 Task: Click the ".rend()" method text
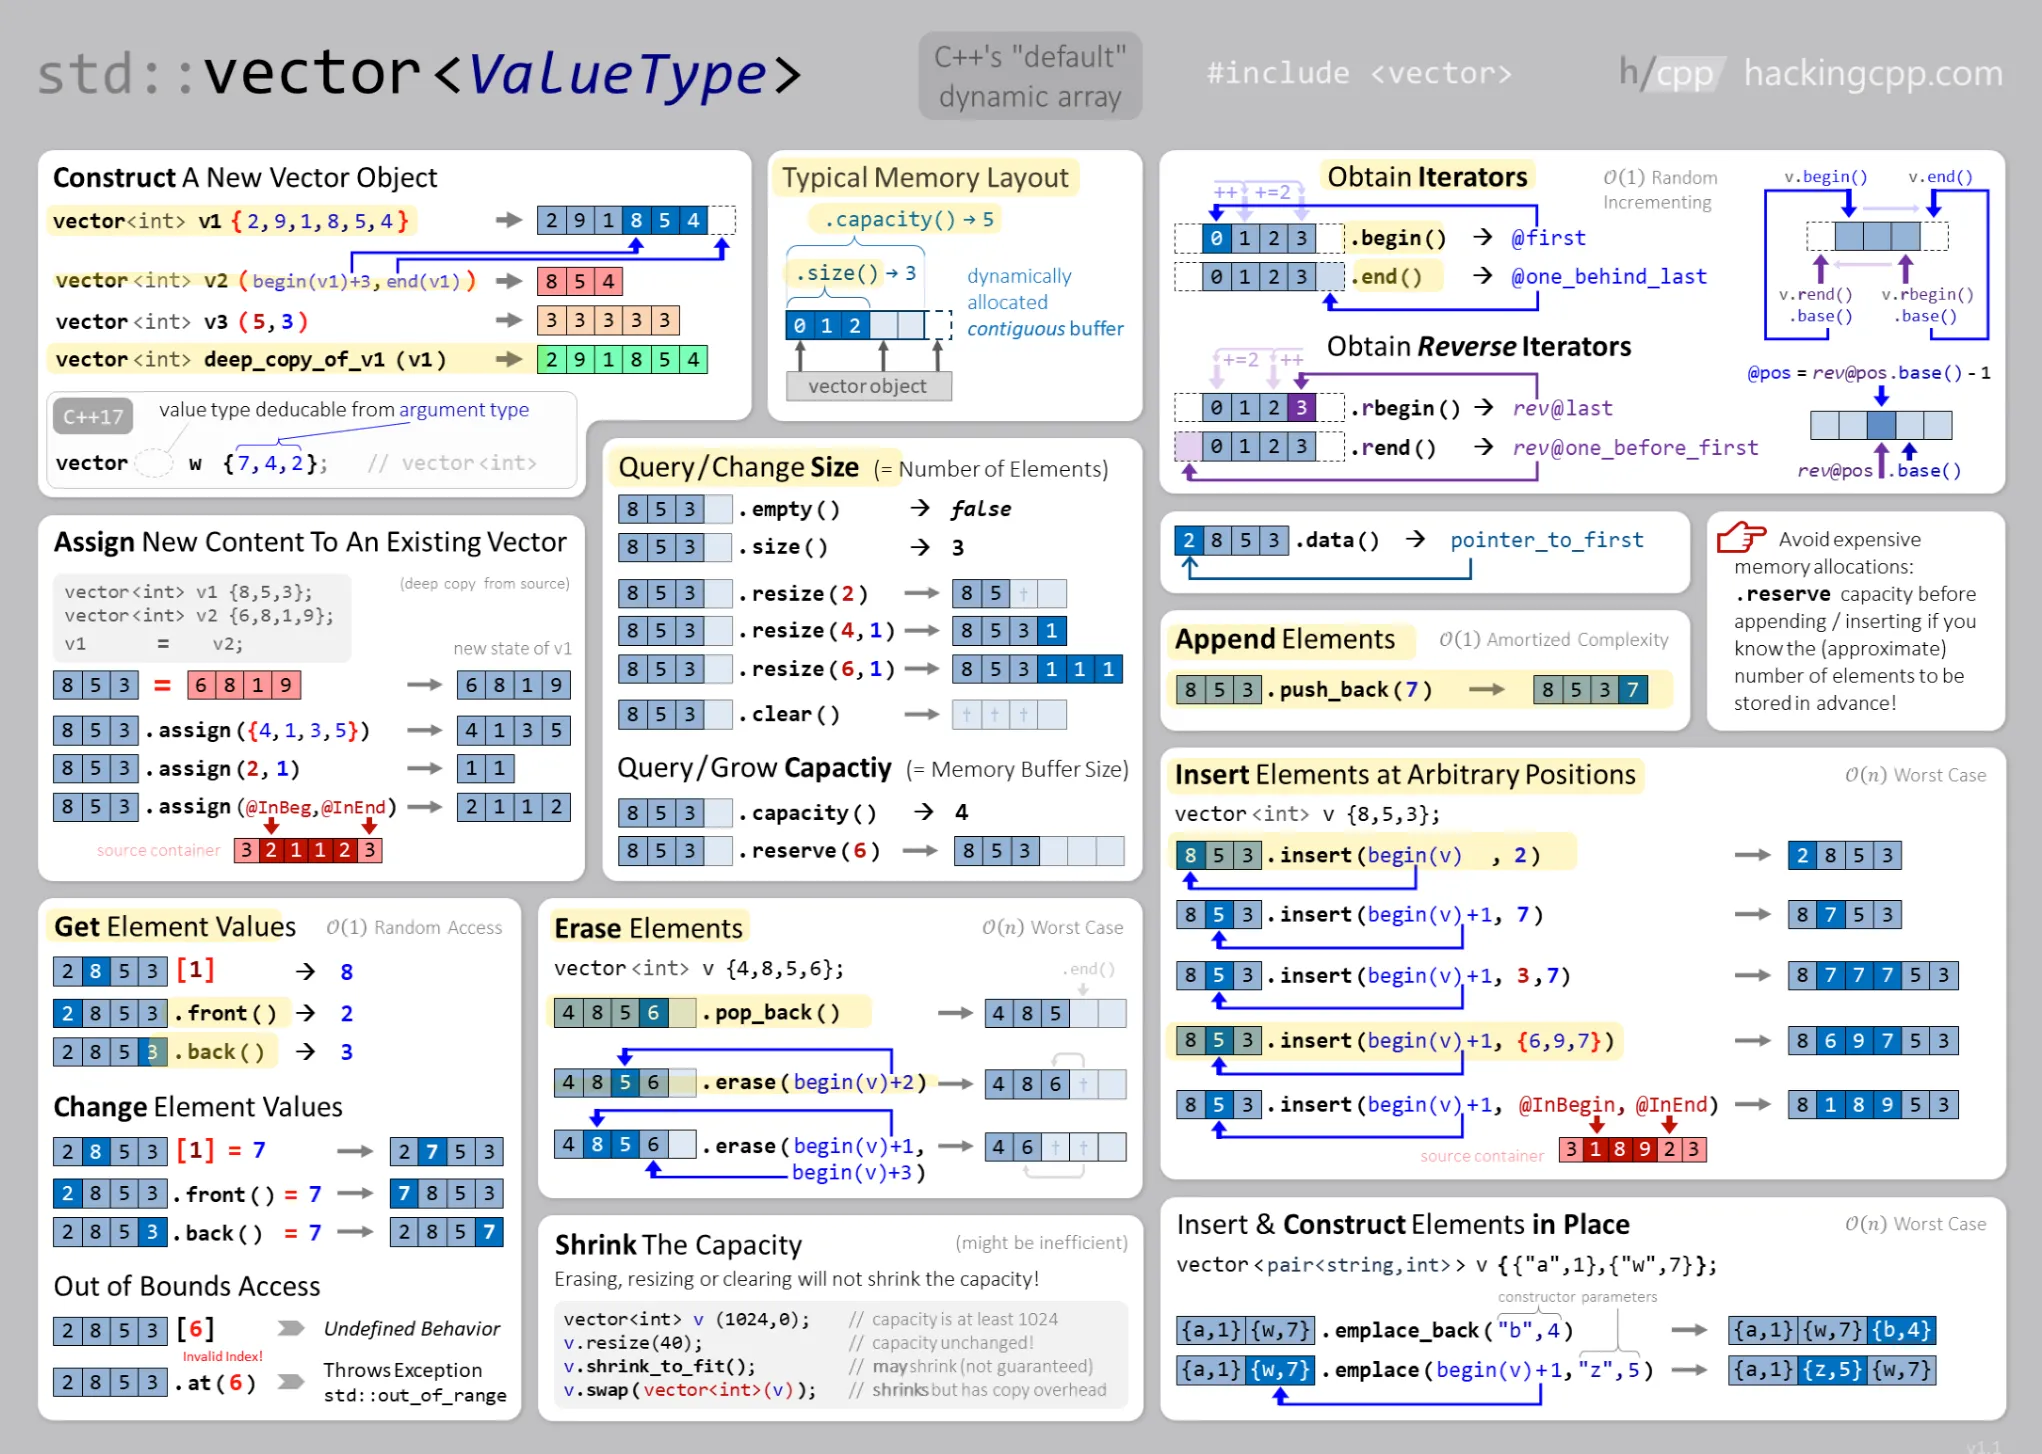(1392, 448)
